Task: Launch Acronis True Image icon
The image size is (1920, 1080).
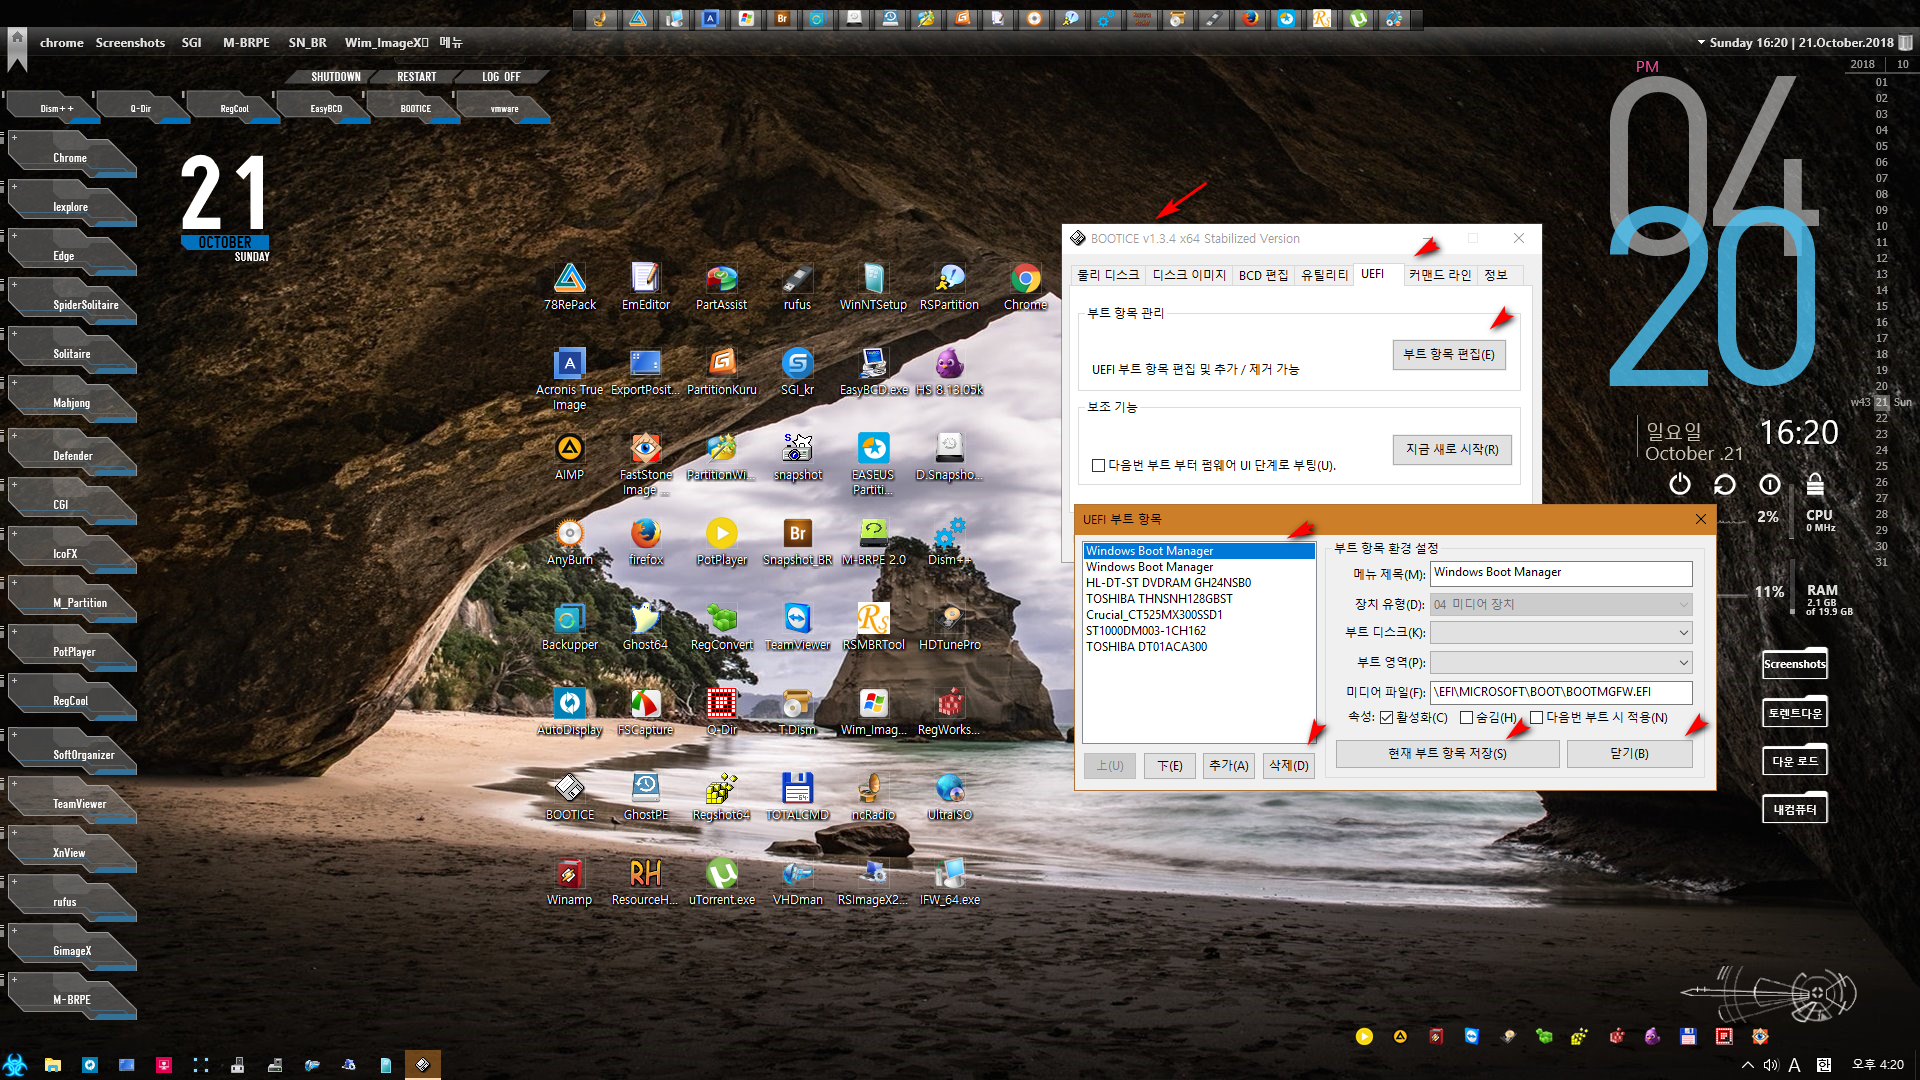Action: click(569, 378)
